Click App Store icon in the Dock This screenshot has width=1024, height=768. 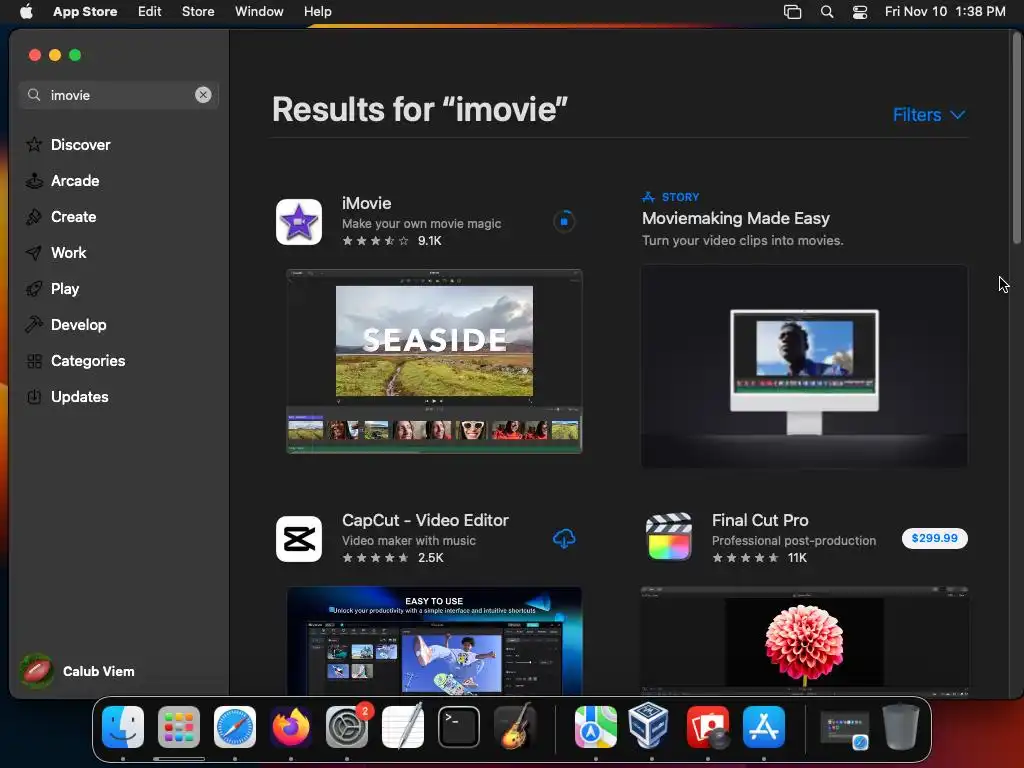click(x=763, y=727)
